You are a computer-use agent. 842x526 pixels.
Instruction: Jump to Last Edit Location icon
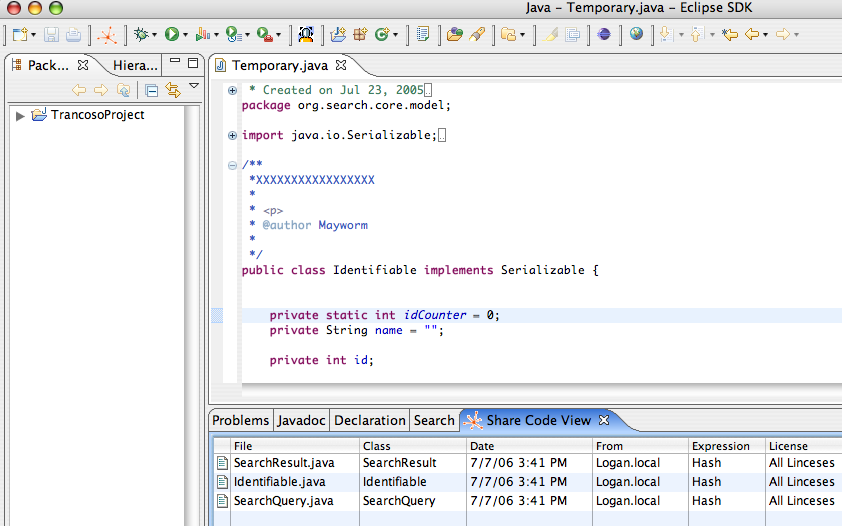tap(729, 35)
